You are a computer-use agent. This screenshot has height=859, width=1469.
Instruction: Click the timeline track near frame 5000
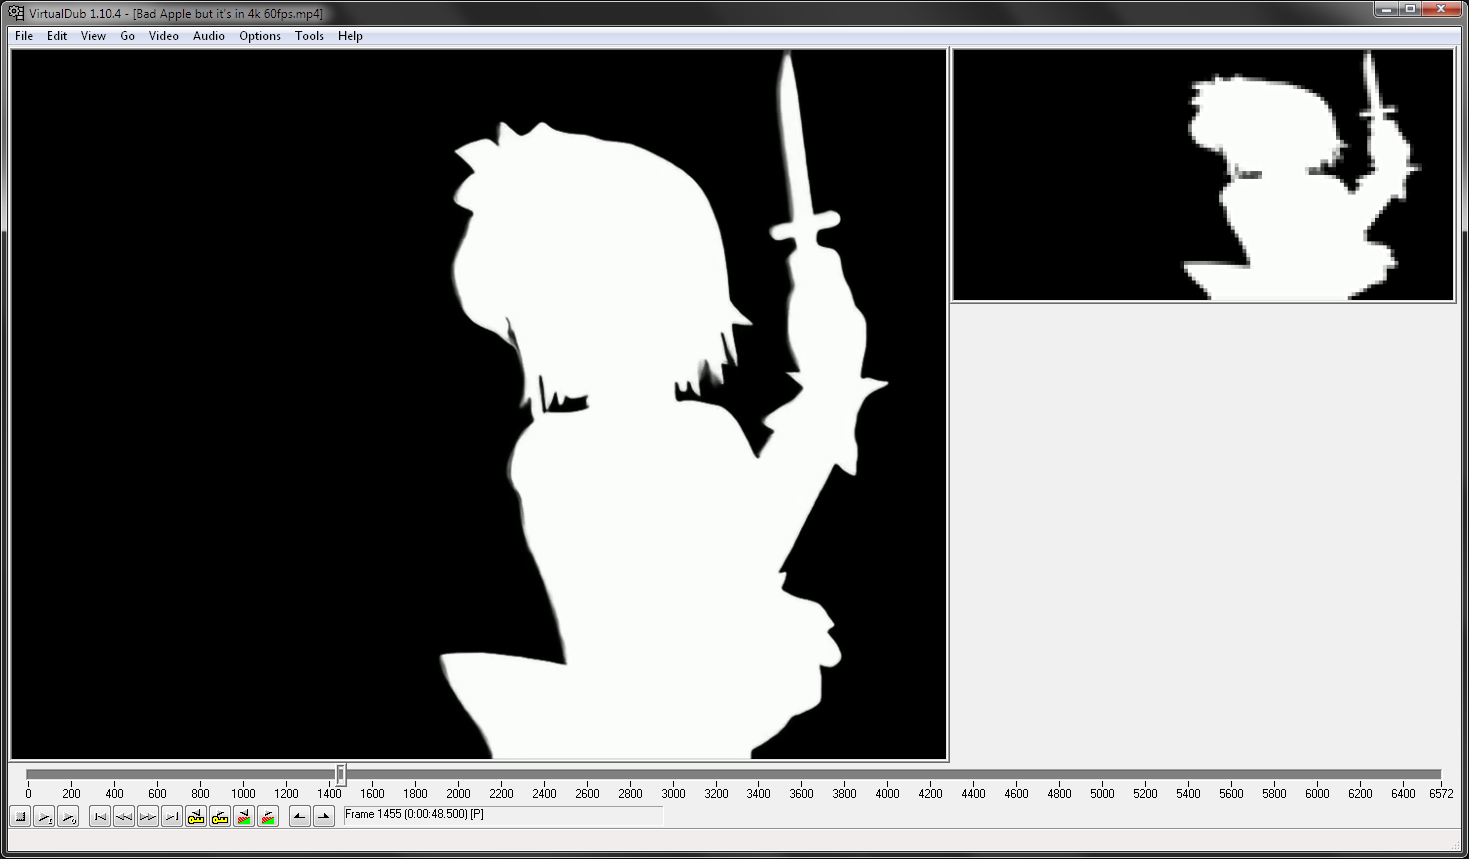point(1102,775)
